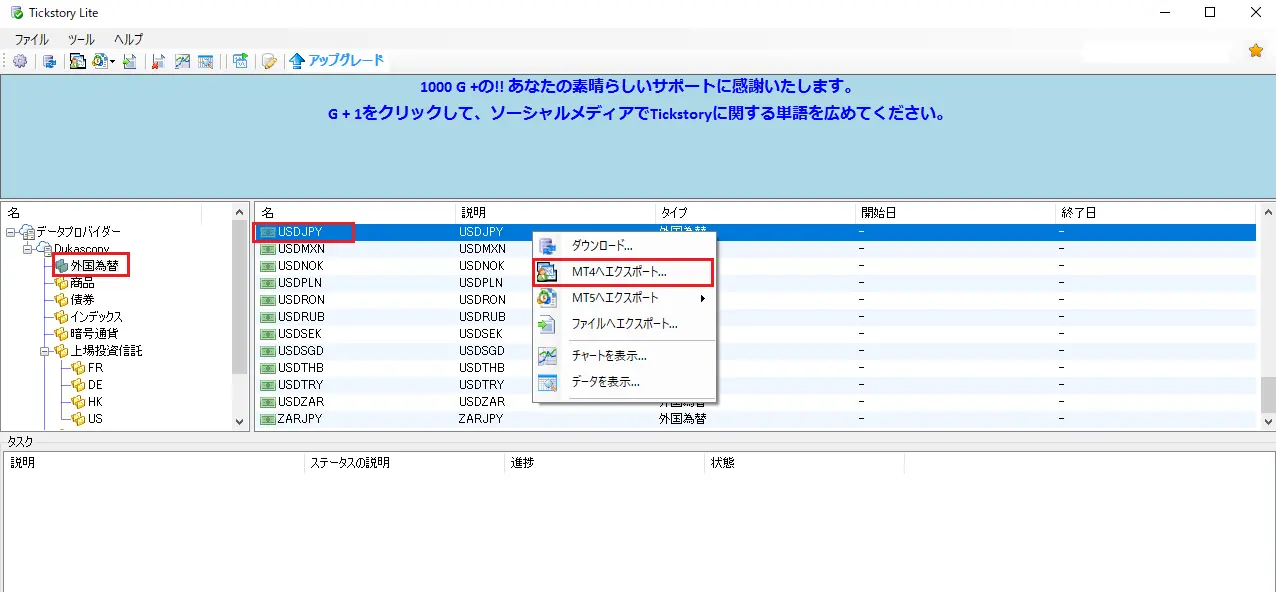1276x592 pixels.
Task: Click the MT4 export toolbar icon
Action: coord(77,61)
